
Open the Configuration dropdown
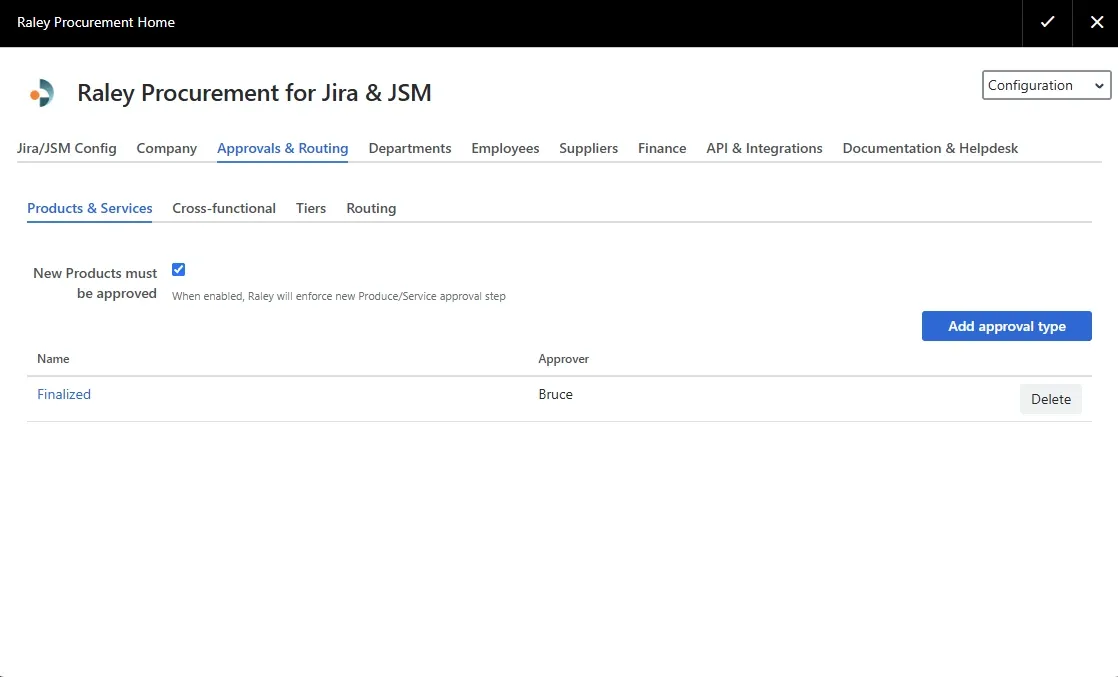coord(1046,85)
